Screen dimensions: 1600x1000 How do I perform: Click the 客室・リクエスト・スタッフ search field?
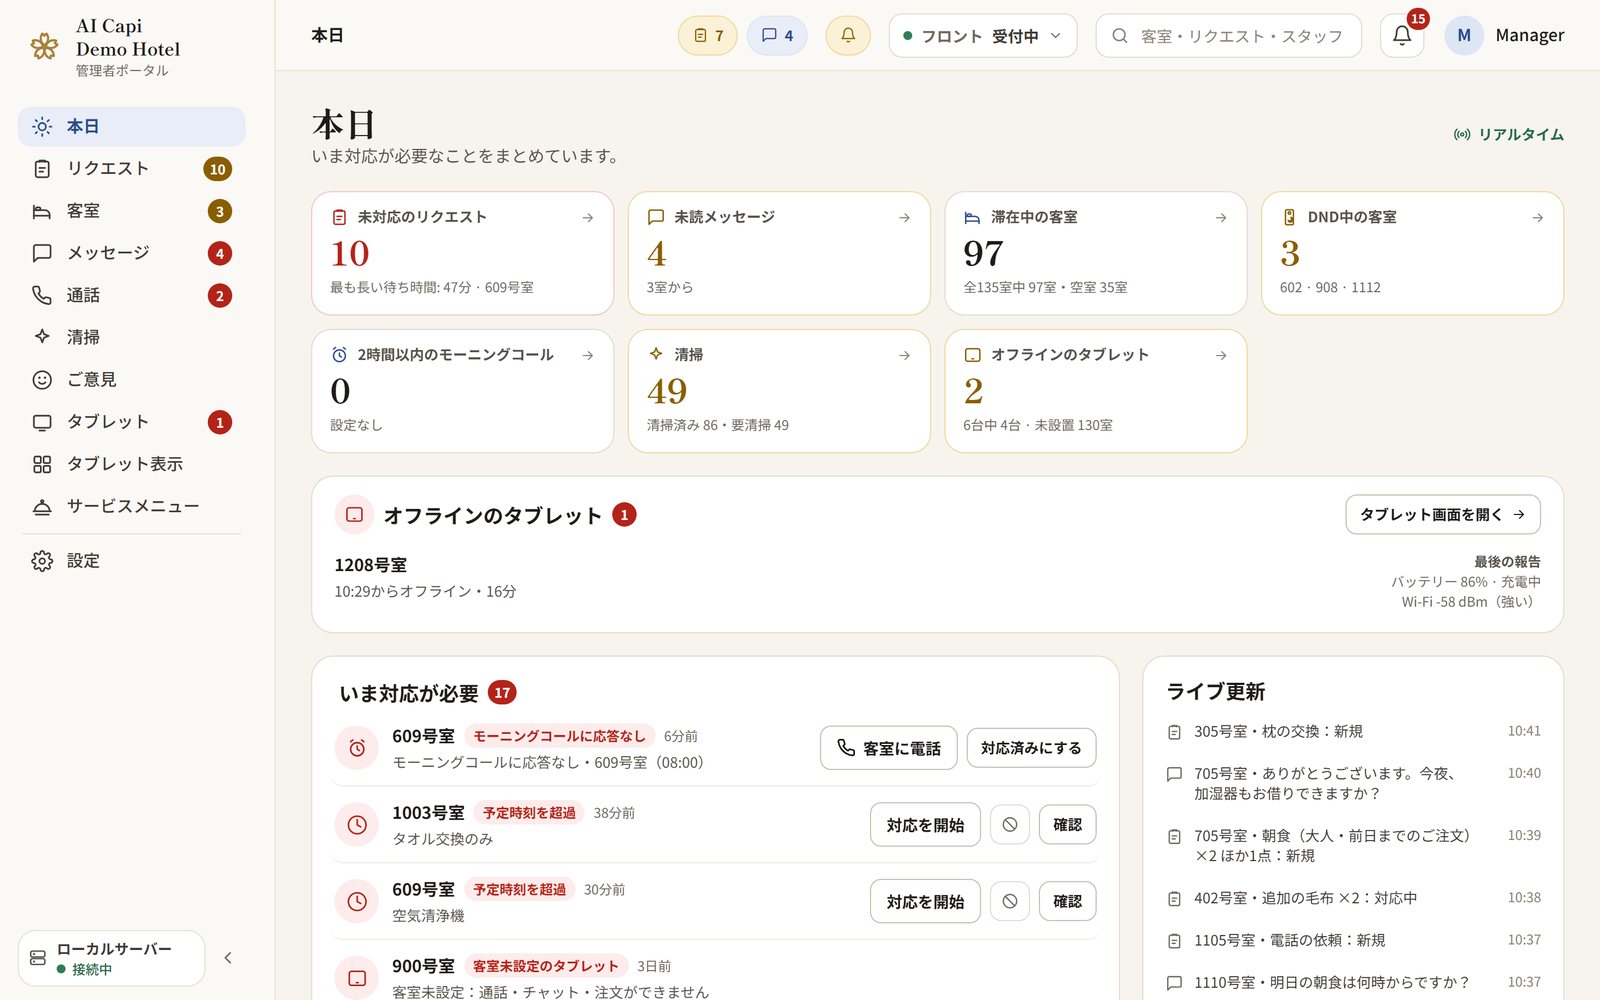tap(1229, 36)
